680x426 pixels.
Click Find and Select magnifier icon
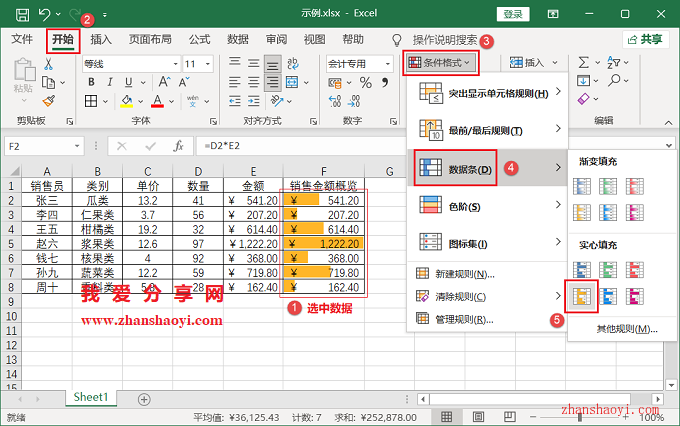pyautogui.click(x=614, y=81)
